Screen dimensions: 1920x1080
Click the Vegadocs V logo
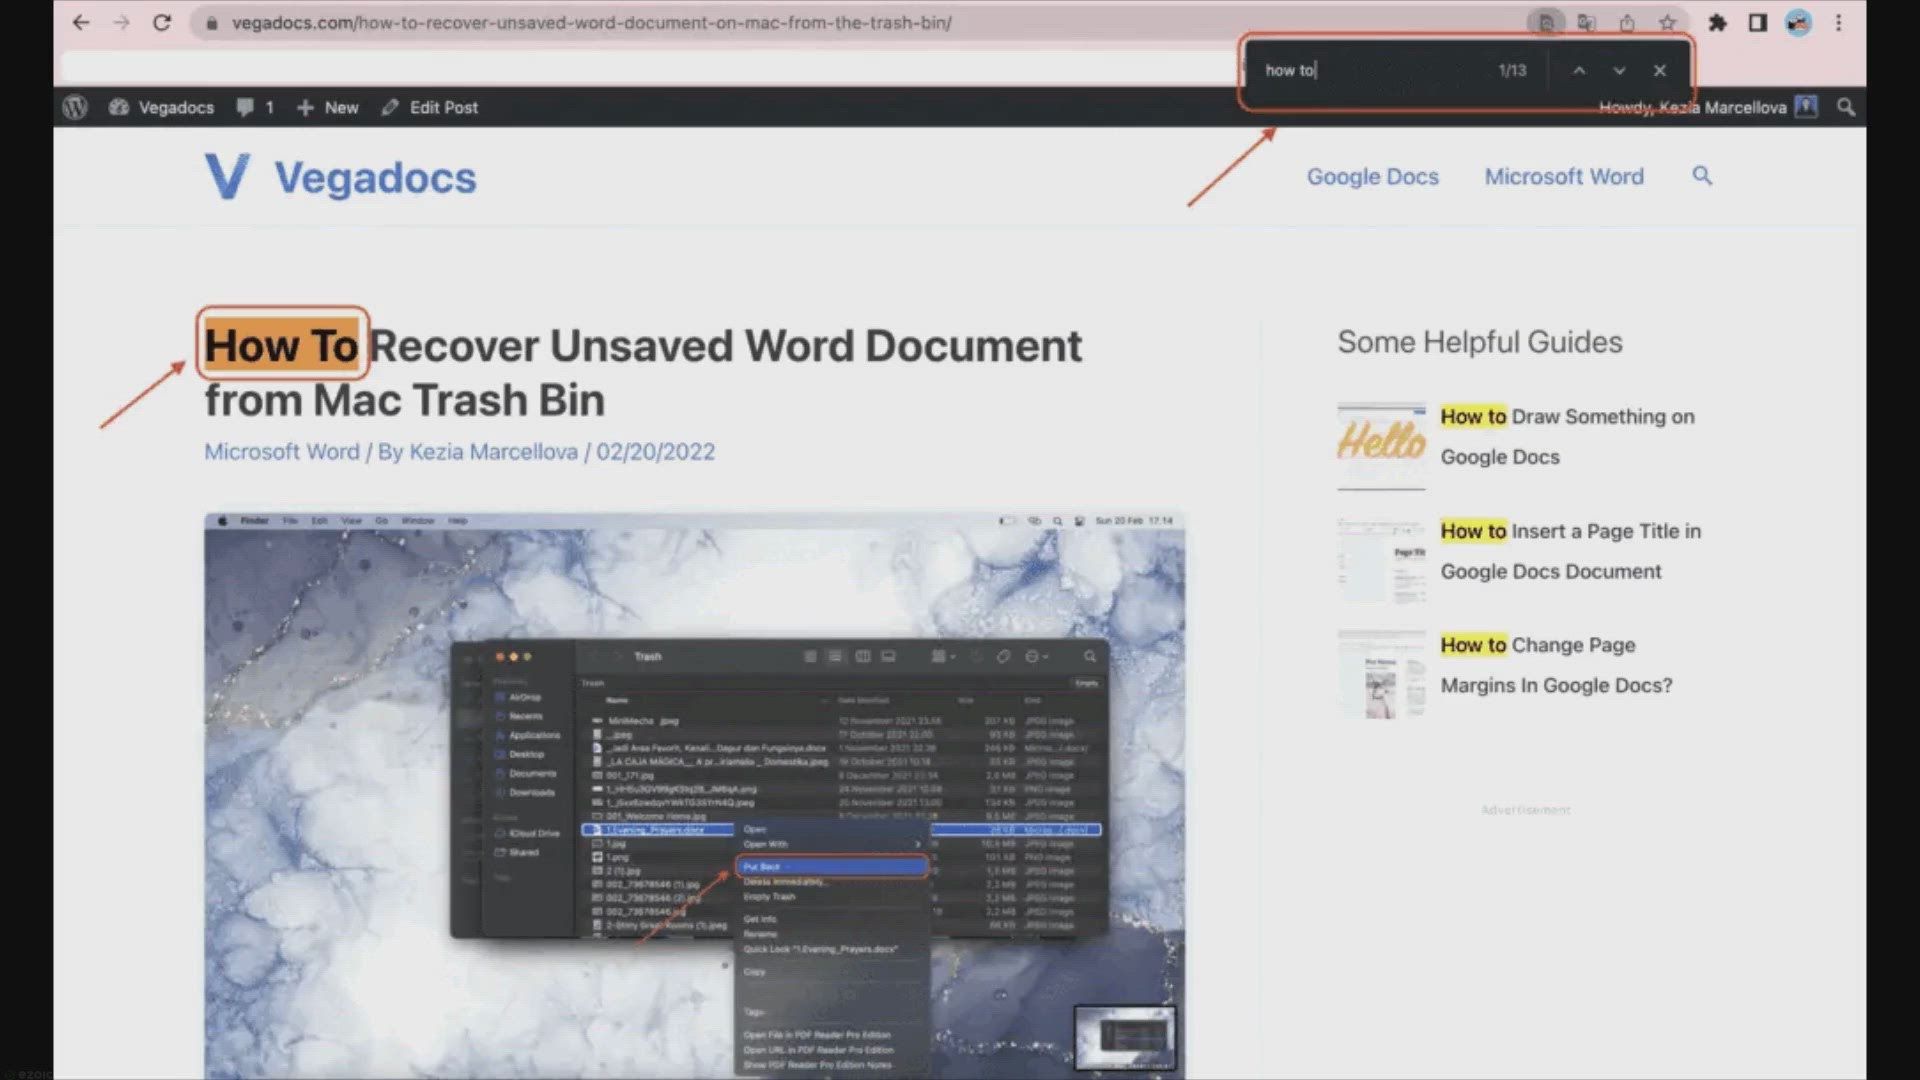[x=227, y=176]
